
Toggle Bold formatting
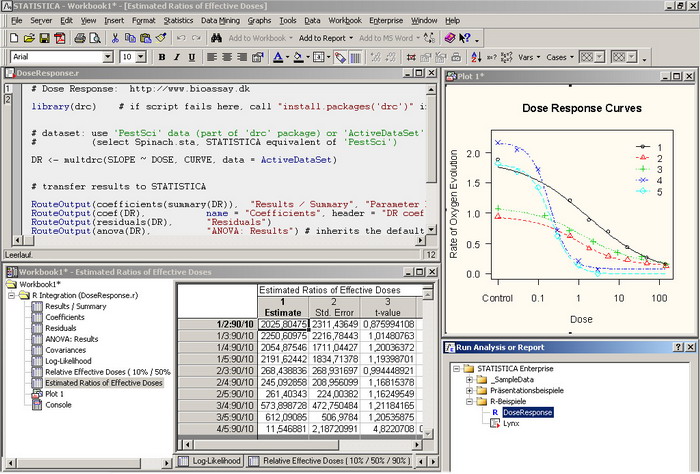[162, 57]
